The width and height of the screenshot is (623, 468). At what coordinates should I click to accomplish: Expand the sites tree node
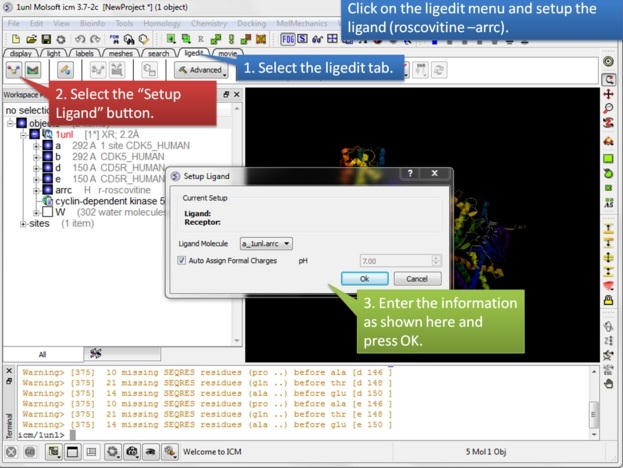click(24, 224)
